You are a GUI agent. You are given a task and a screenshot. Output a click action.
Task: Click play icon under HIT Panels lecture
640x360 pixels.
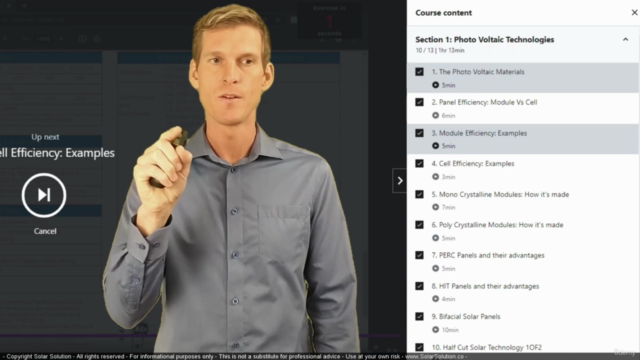pyautogui.click(x=436, y=299)
